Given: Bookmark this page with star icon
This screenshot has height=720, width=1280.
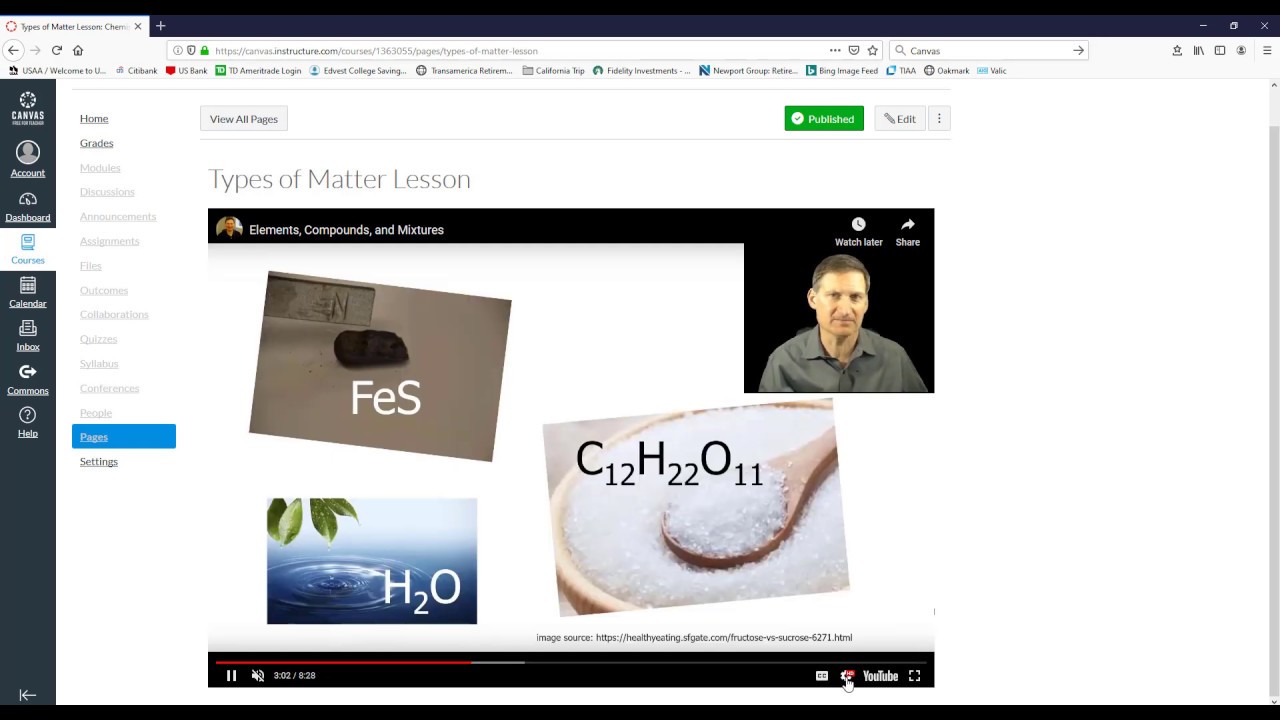Looking at the screenshot, I should click(873, 50).
